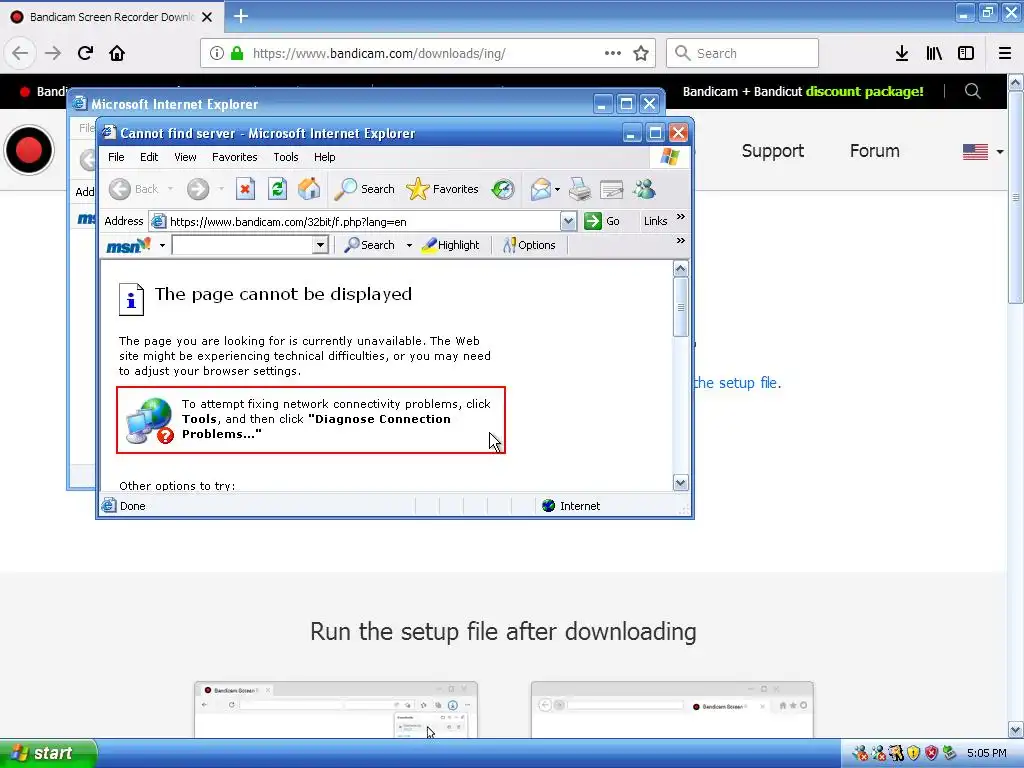Click Firefox Search box
Viewport: 1024px width, 768px height.
click(x=742, y=53)
